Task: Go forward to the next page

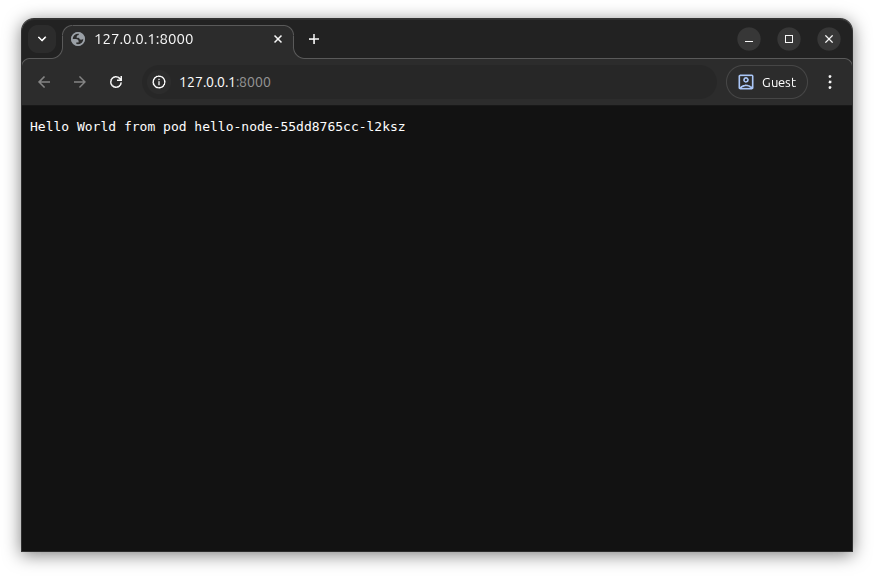Action: [x=80, y=82]
